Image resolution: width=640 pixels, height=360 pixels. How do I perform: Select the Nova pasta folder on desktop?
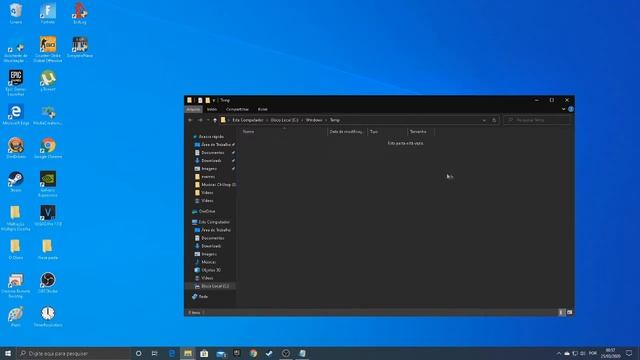point(48,249)
